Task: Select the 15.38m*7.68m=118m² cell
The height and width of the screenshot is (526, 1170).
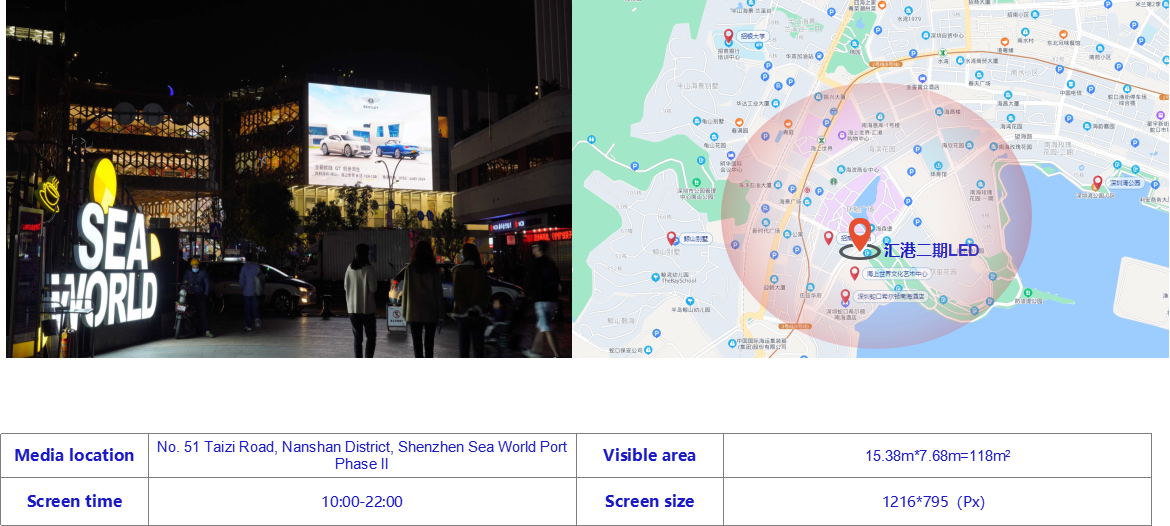Action: [x=937, y=455]
